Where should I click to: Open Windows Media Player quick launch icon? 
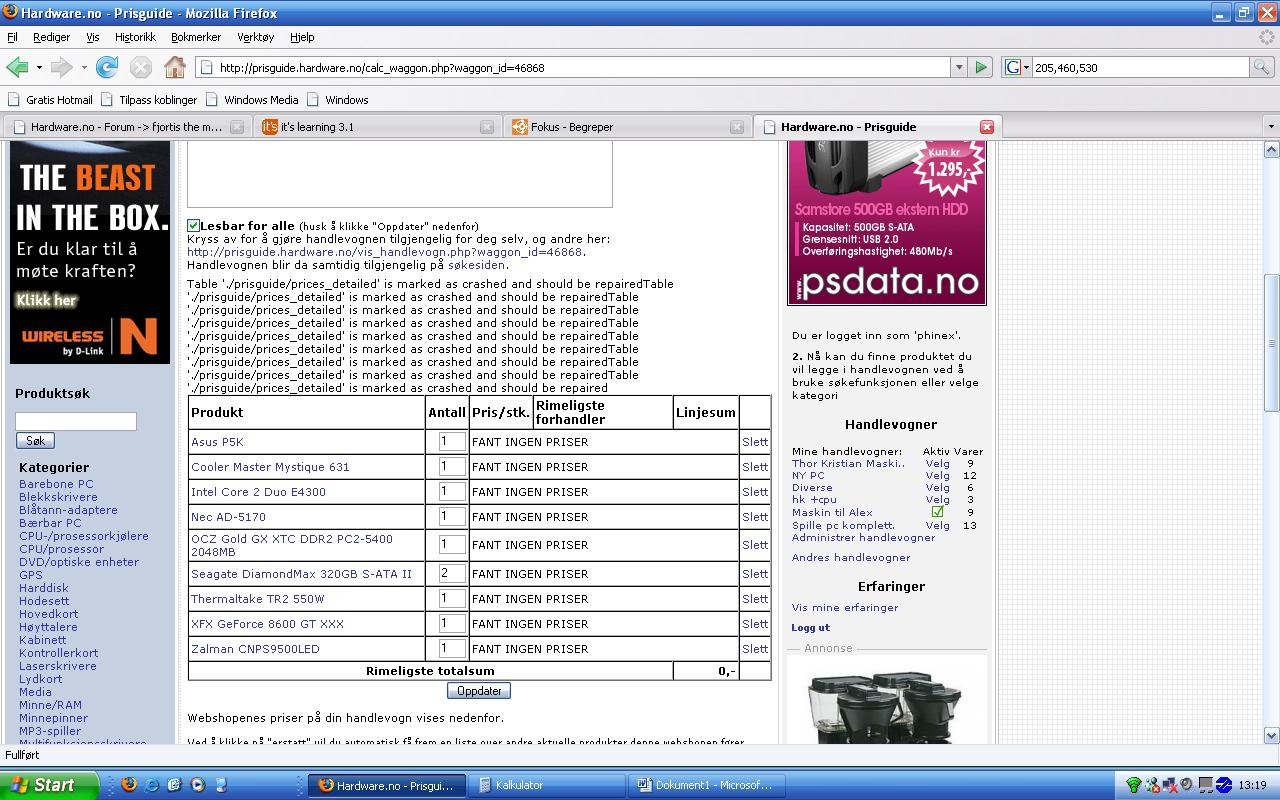click(x=197, y=785)
